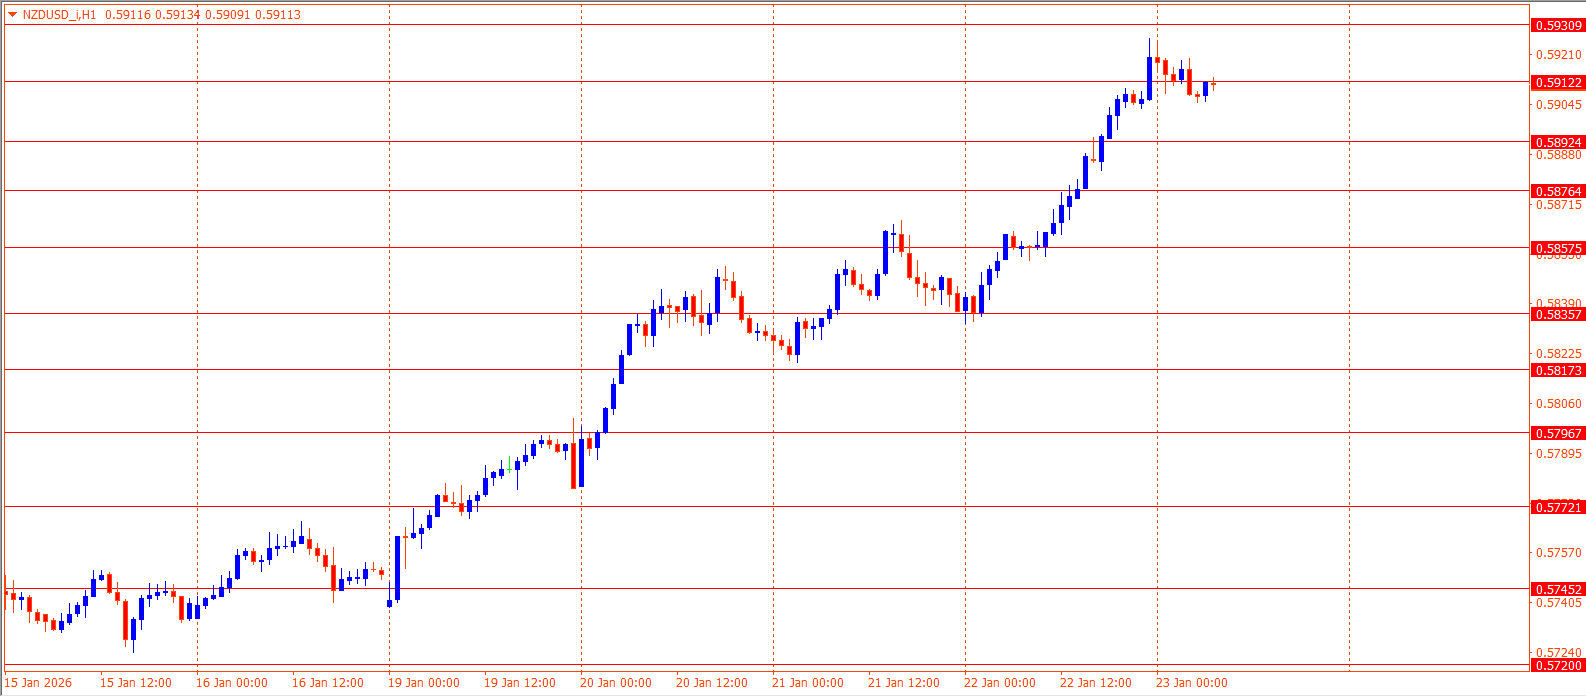
Task: Select the NZDUSD_i,H1 symbol title text
Action: [59, 15]
